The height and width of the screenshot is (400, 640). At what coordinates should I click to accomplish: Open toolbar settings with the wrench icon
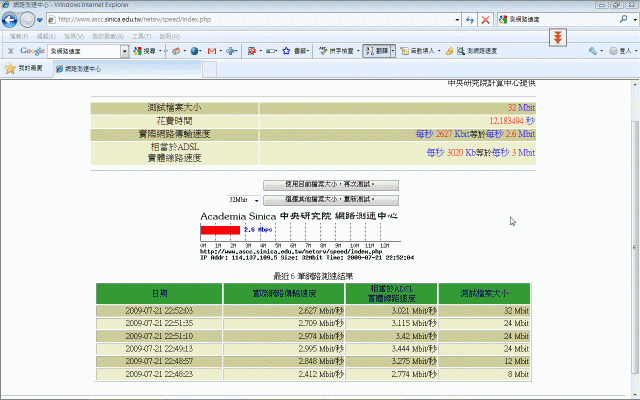(x=593, y=51)
